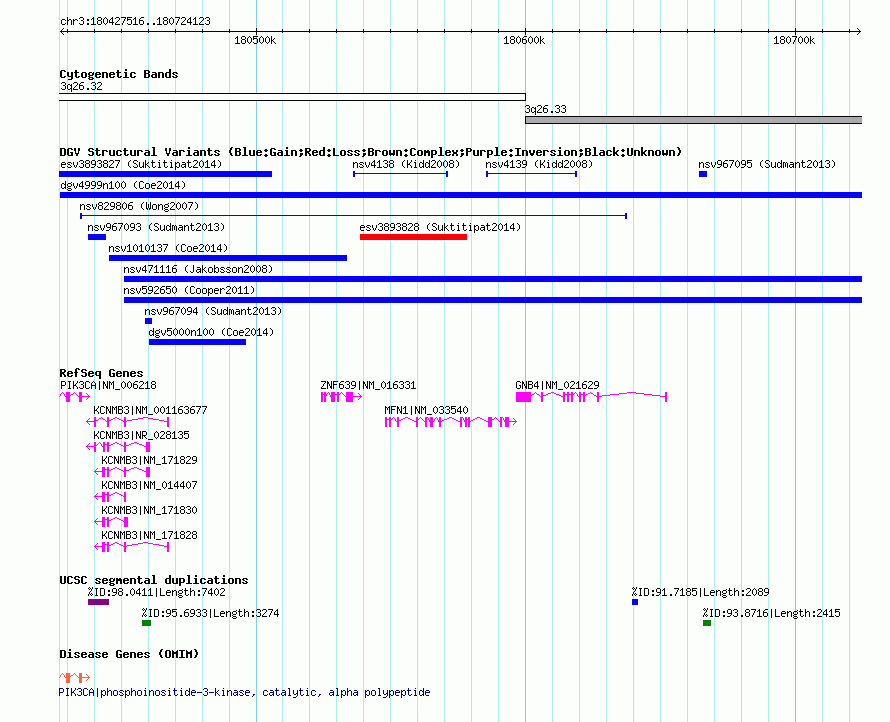
Task: Click the MFN1|NM_033540 label text
Action: coord(426,410)
